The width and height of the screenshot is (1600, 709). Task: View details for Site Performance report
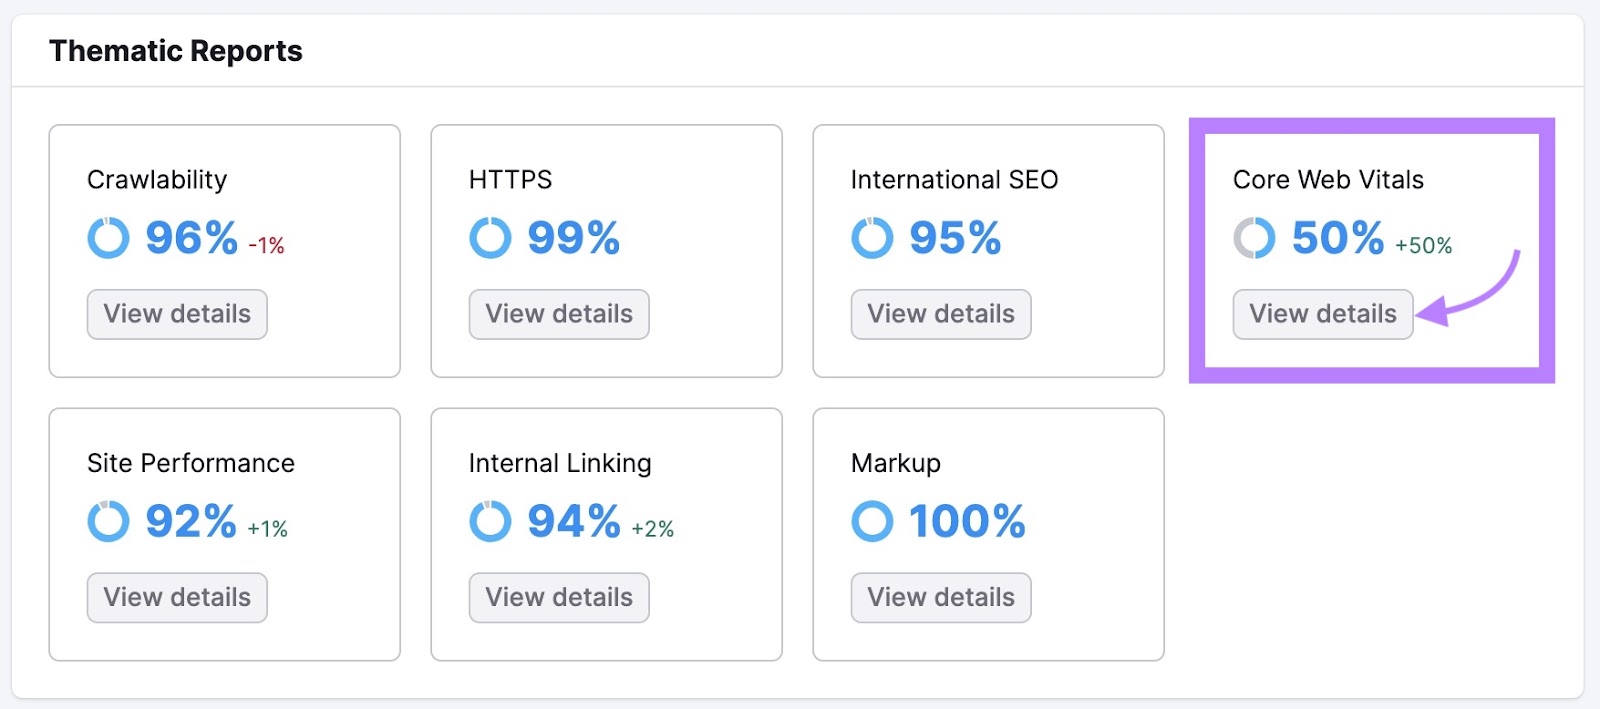point(176,597)
